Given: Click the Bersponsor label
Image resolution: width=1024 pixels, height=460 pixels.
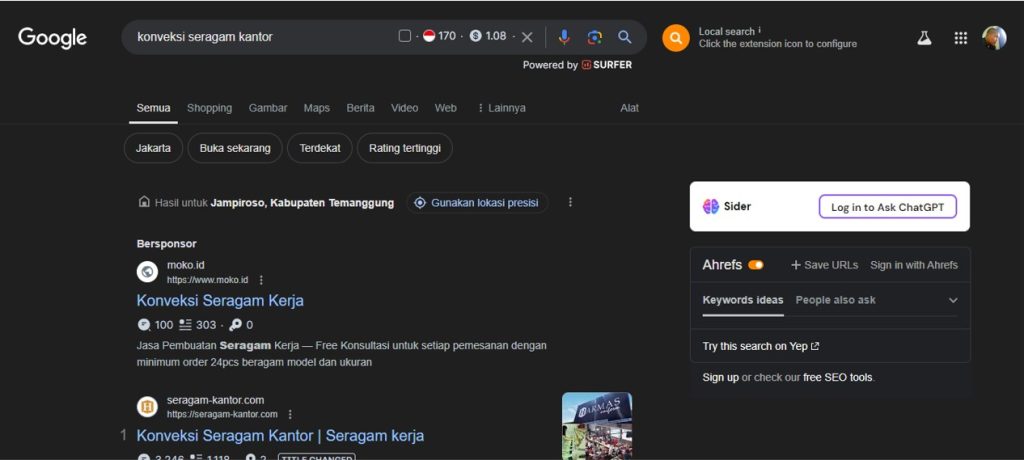Looking at the screenshot, I should (x=167, y=244).
